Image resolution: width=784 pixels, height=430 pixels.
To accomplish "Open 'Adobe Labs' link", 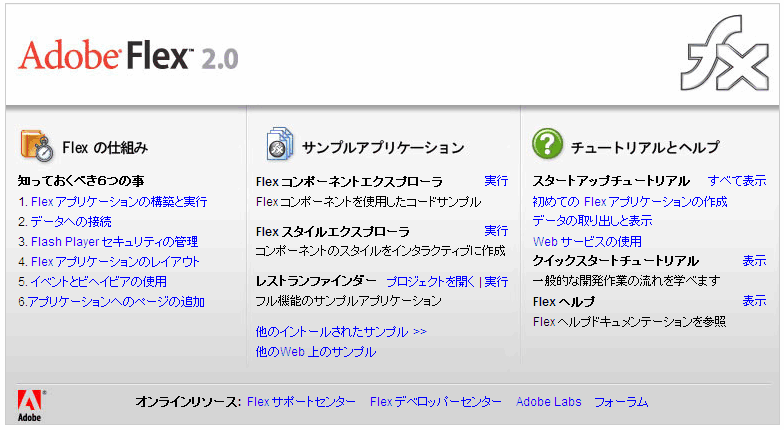I will pyautogui.click(x=548, y=402).
